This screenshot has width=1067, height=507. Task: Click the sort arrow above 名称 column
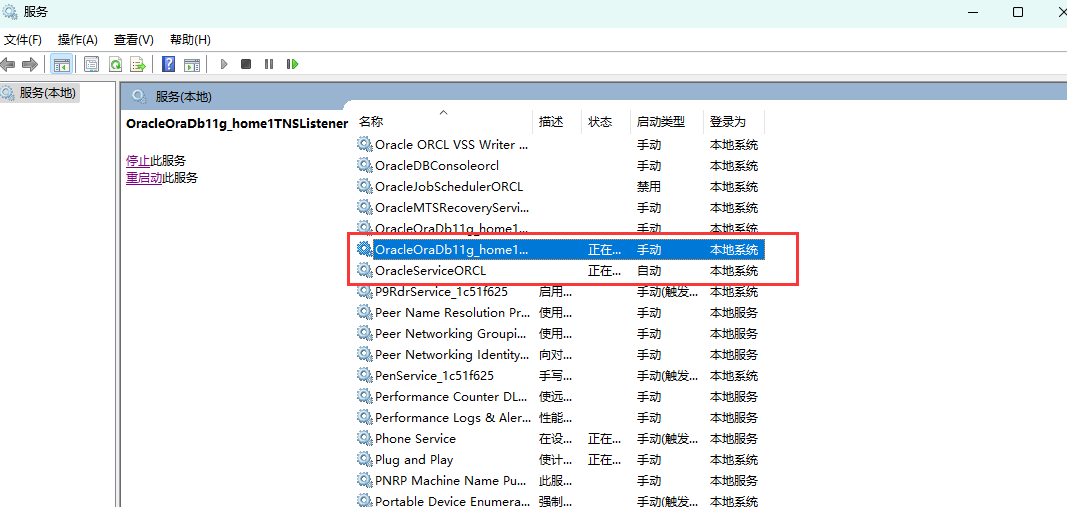(x=444, y=111)
